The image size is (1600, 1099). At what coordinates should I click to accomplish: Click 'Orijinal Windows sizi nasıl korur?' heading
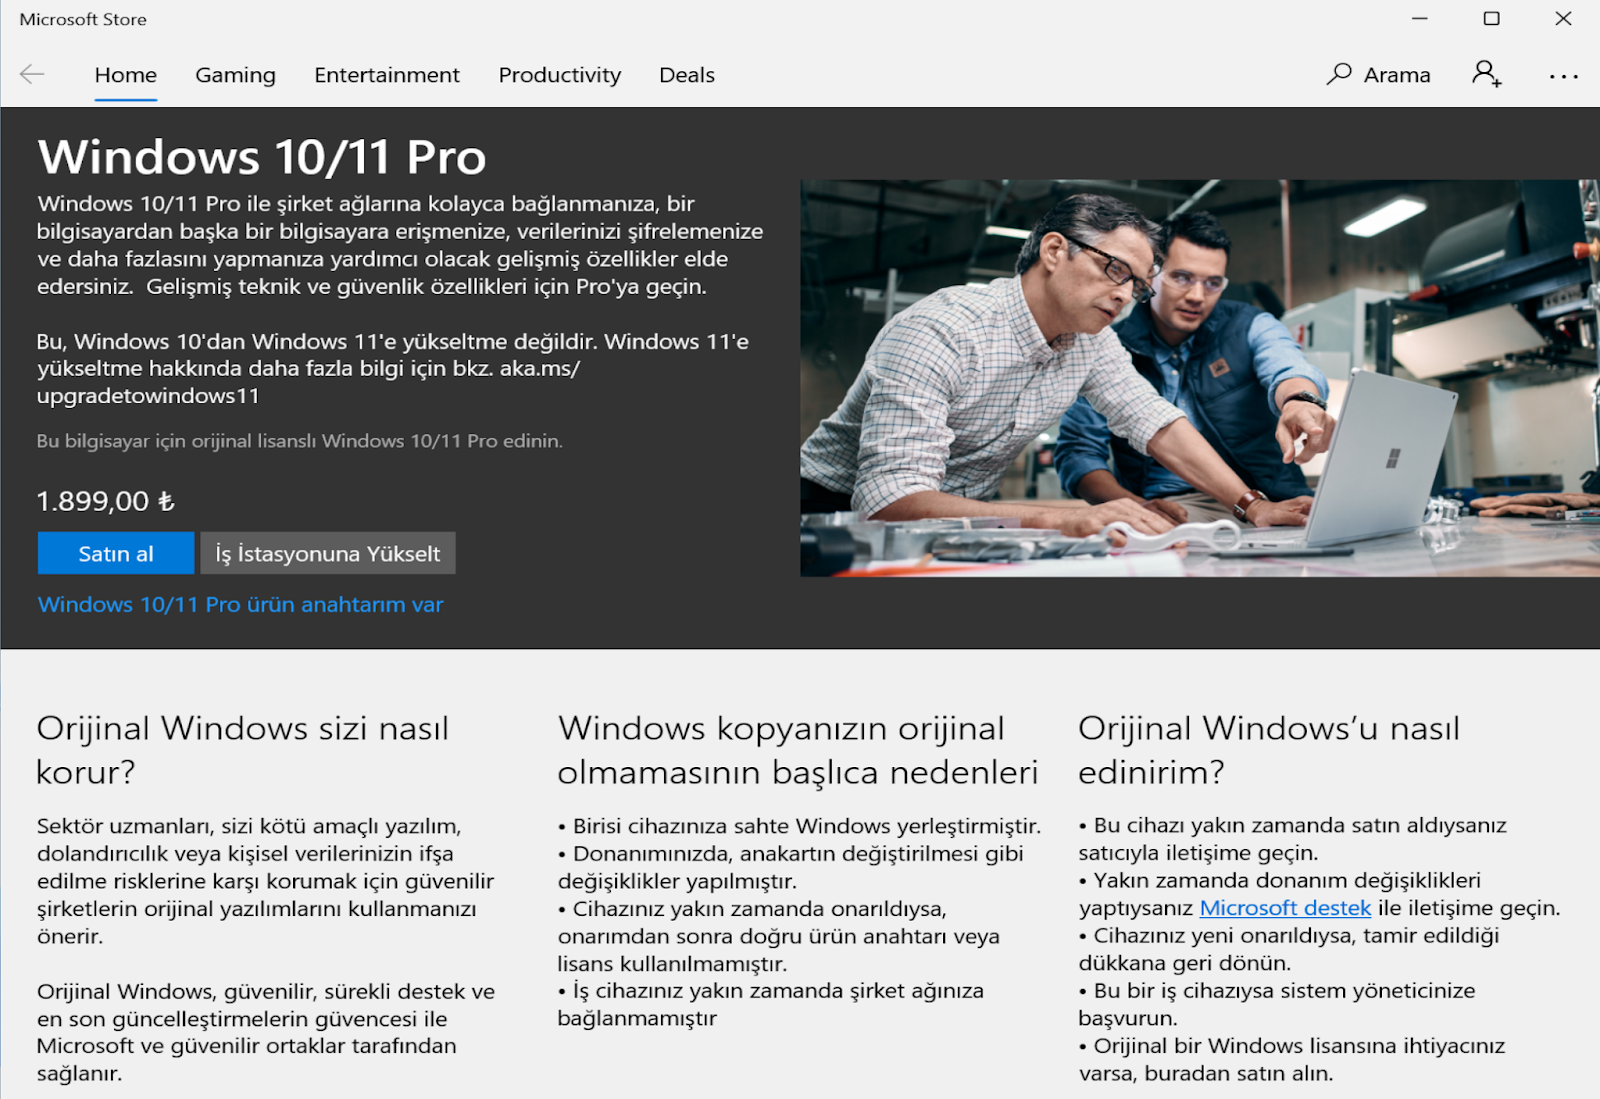coord(243,750)
